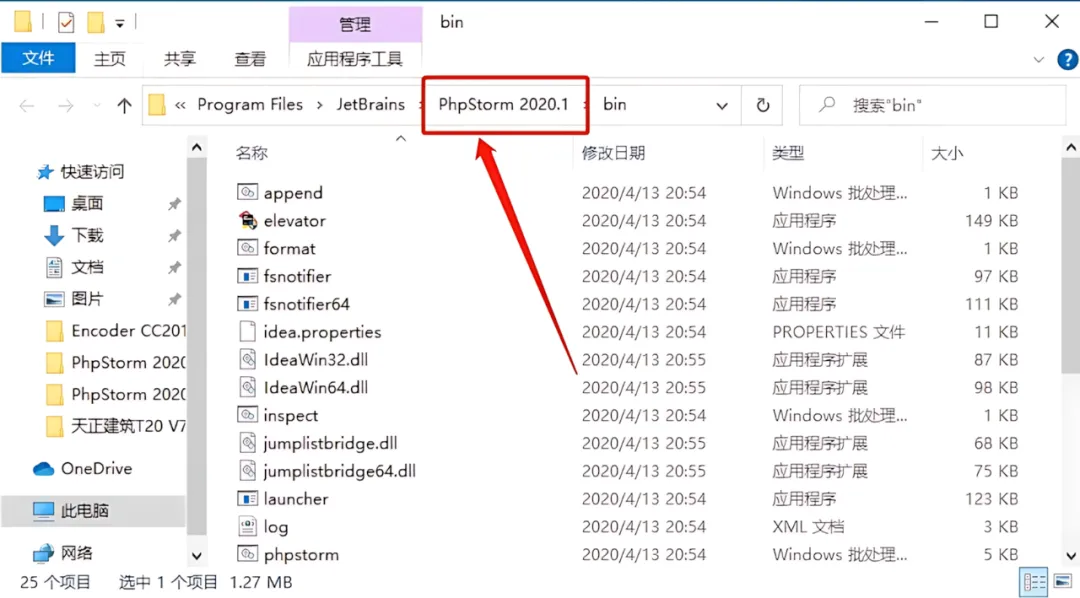Click the inspect batch file icon
Viewport: 1080px width, 598px height.
pos(247,415)
